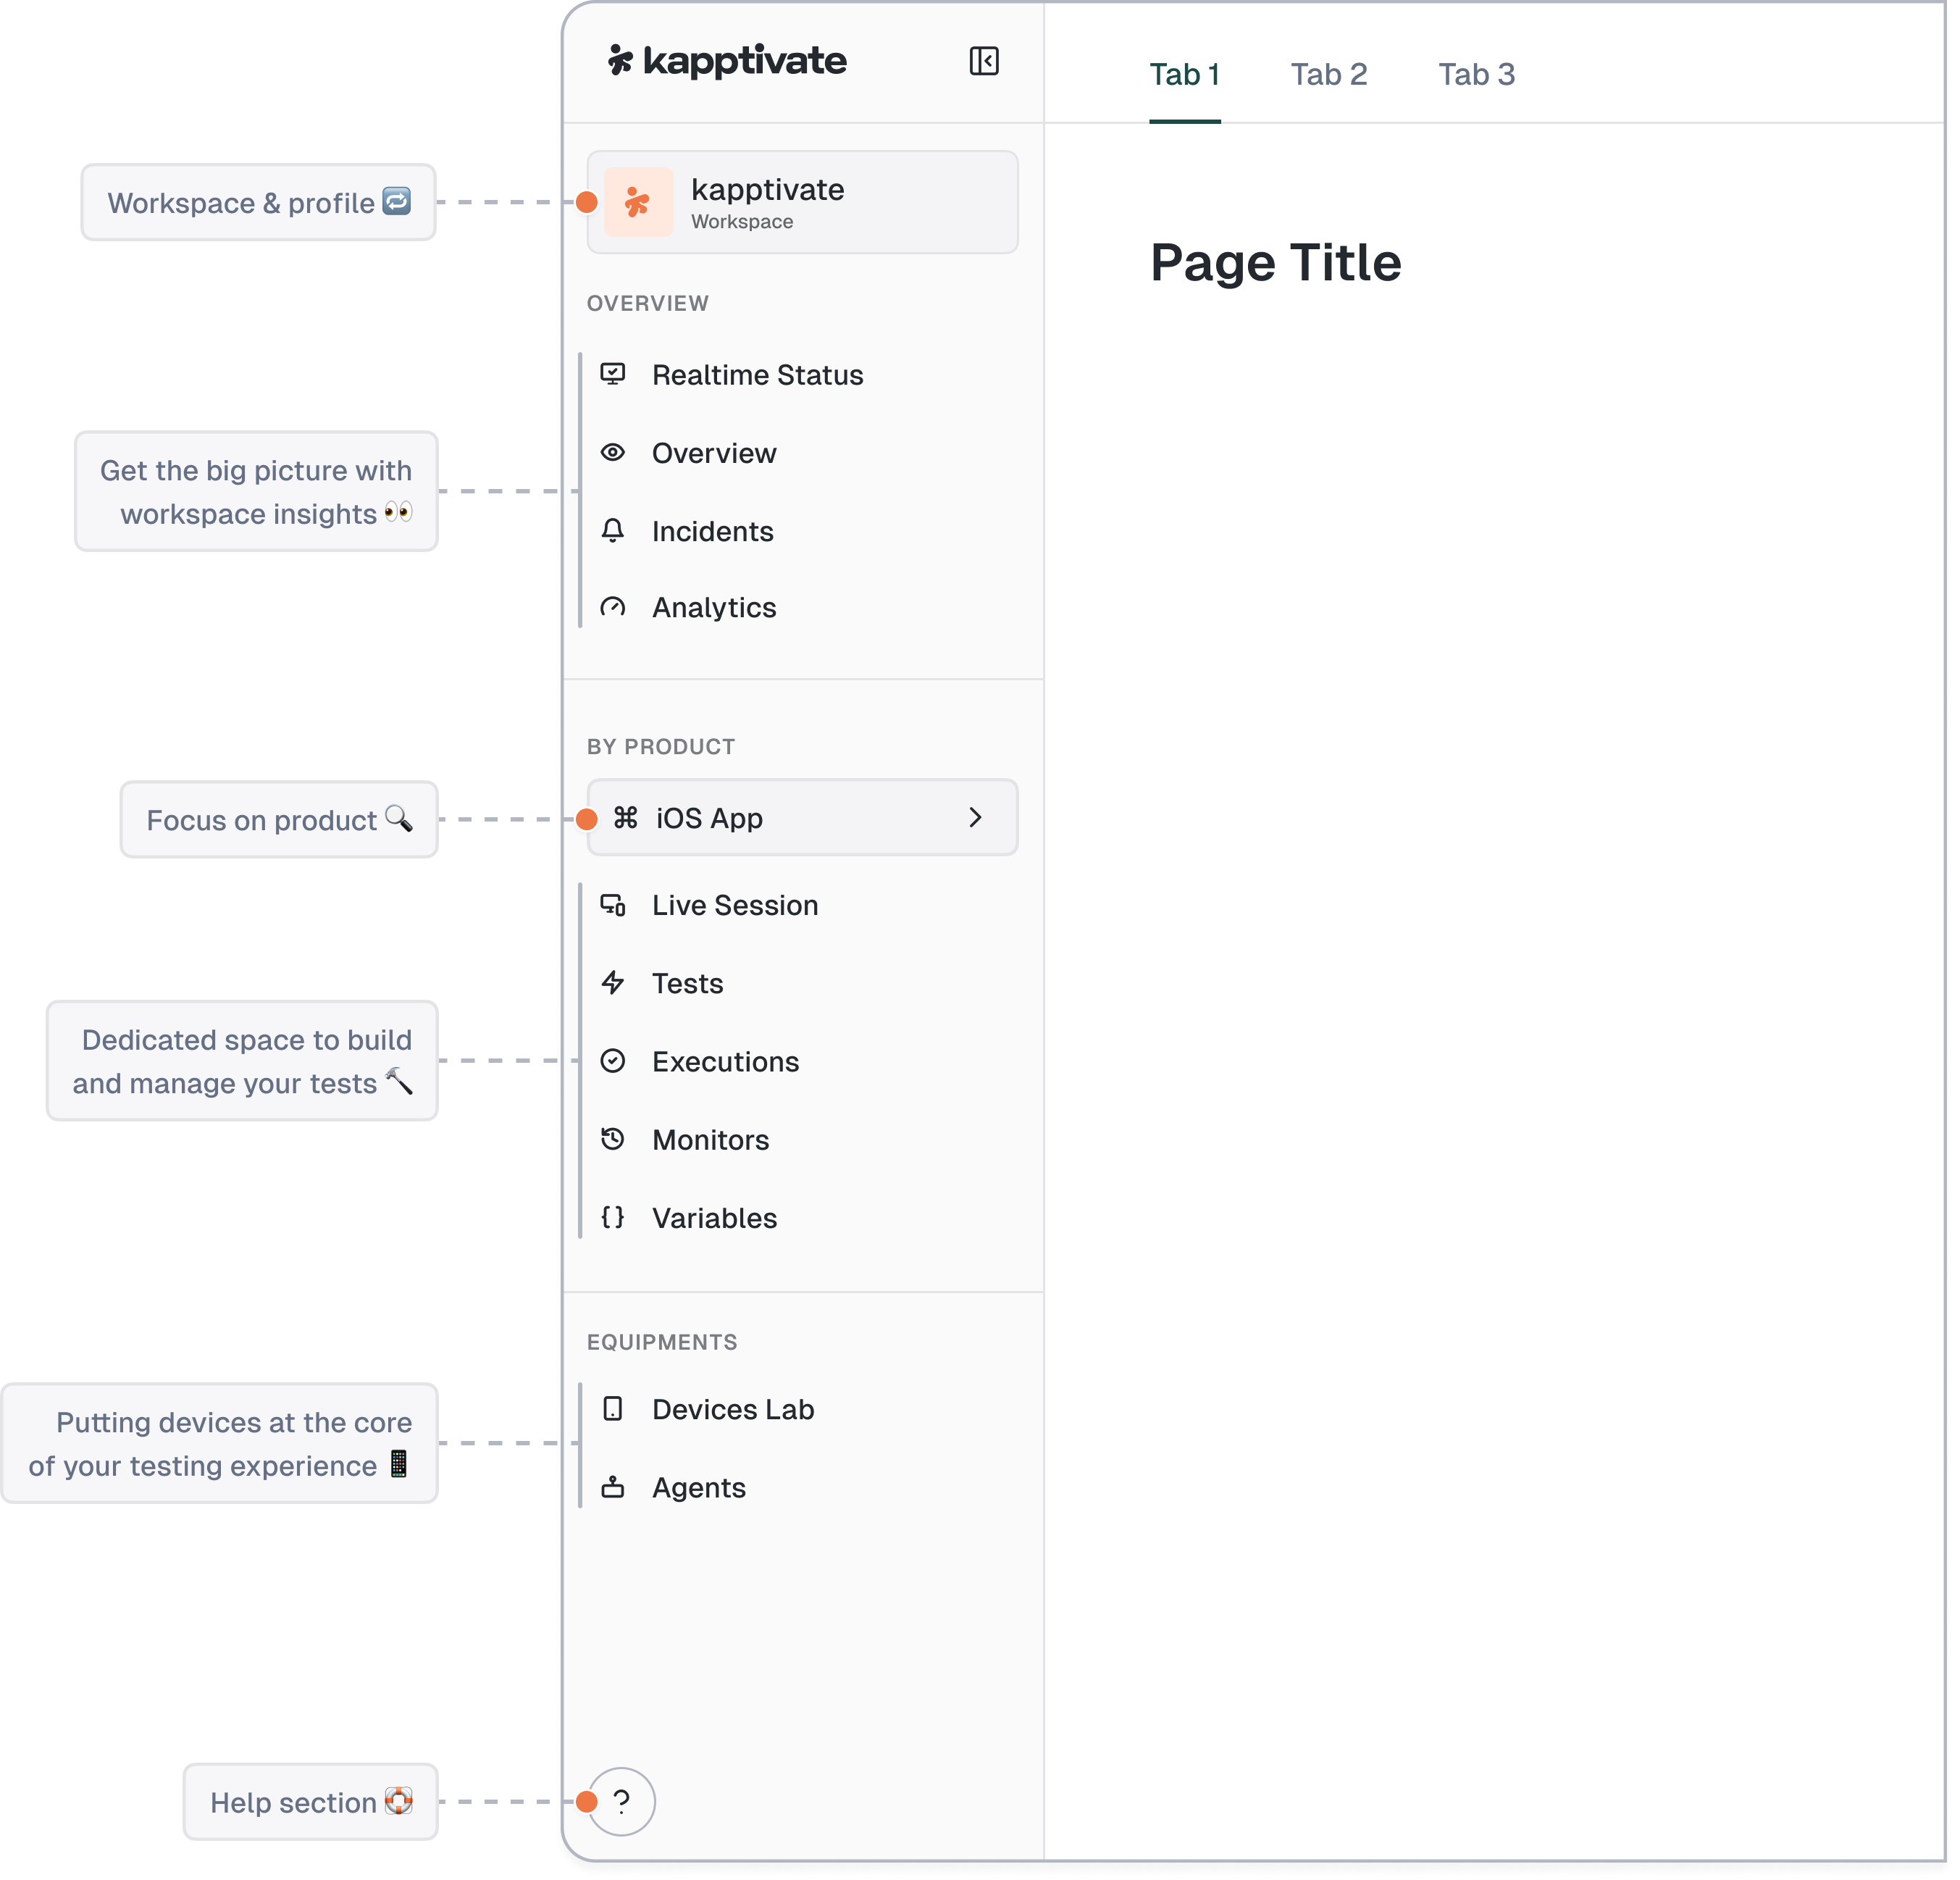
Task: Click the orange workspace avatar icon
Action: point(638,203)
